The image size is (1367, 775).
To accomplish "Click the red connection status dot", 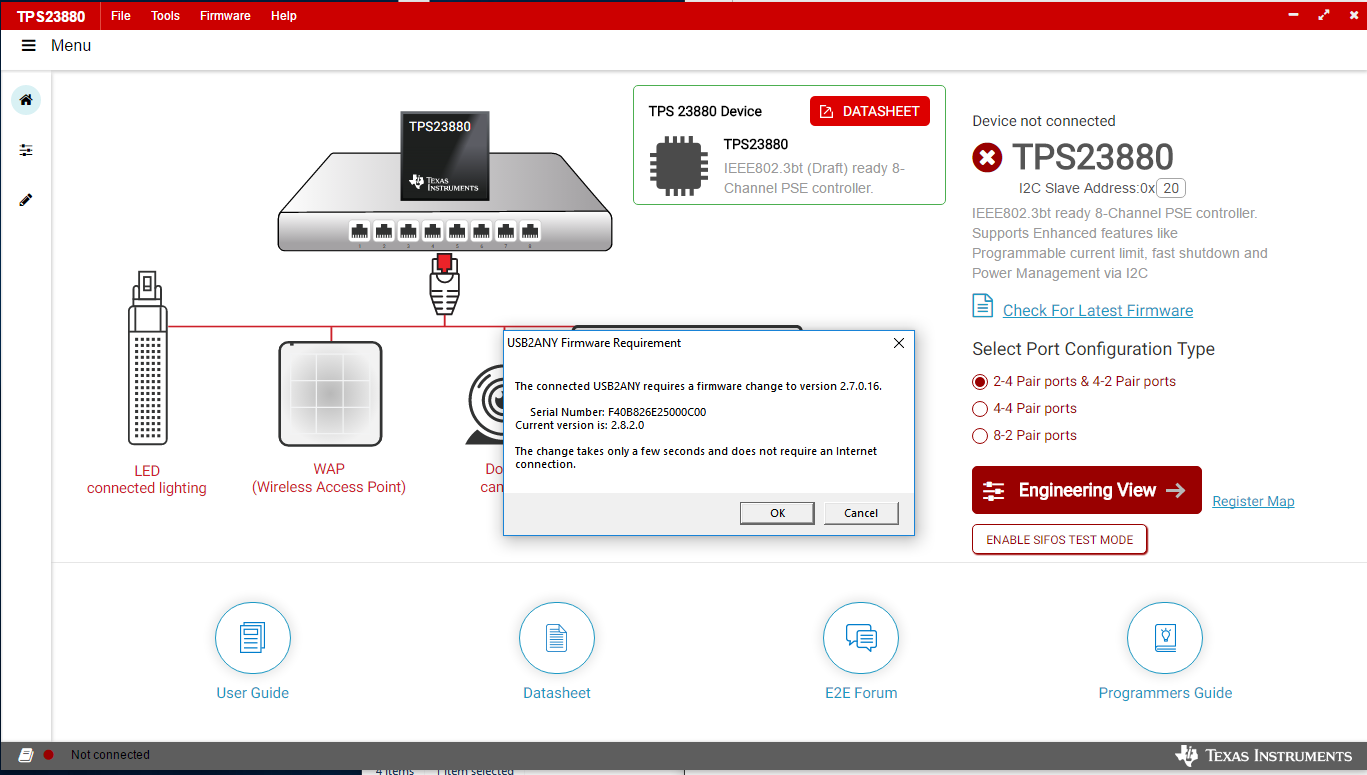I will [x=48, y=755].
